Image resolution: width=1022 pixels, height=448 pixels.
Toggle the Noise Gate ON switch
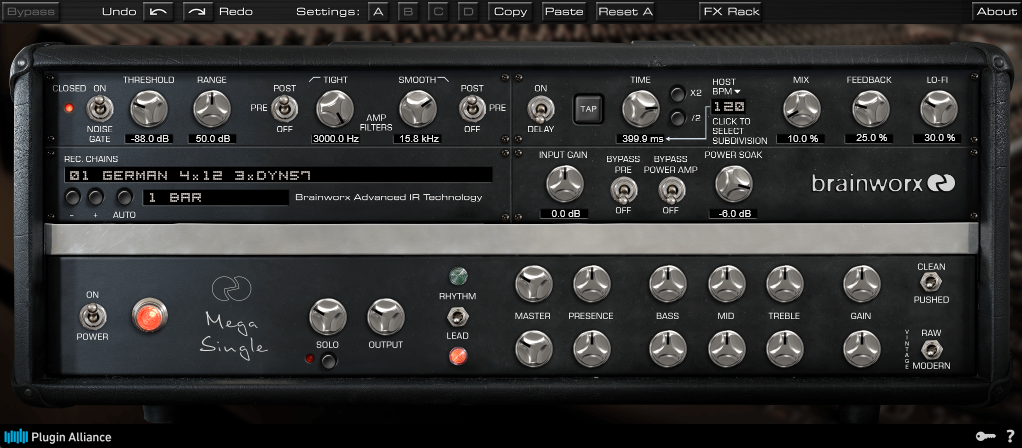tap(100, 108)
